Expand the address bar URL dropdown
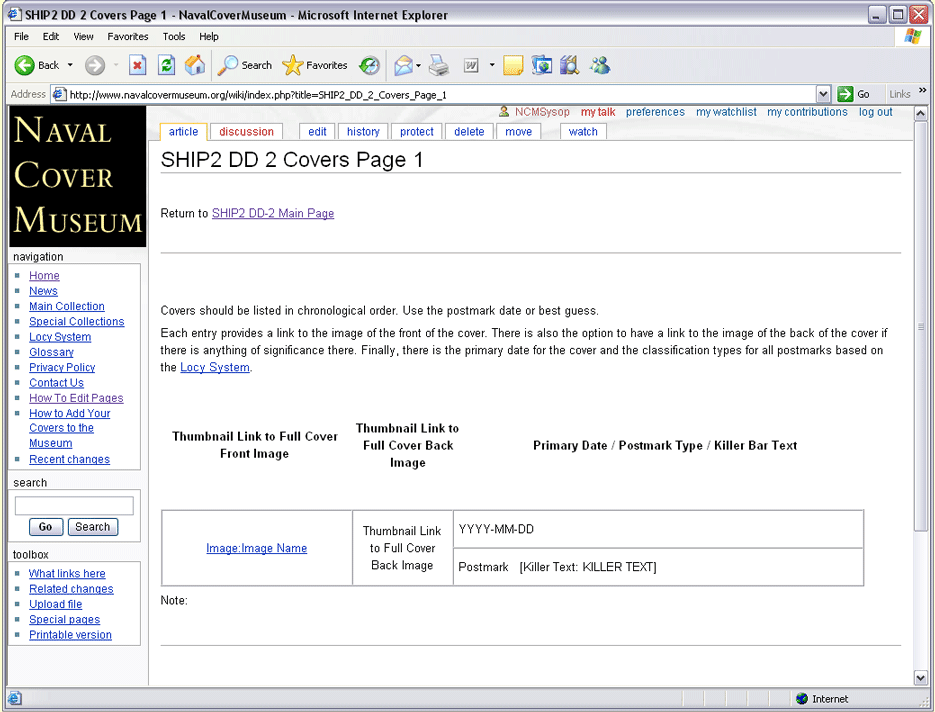 tap(823, 94)
